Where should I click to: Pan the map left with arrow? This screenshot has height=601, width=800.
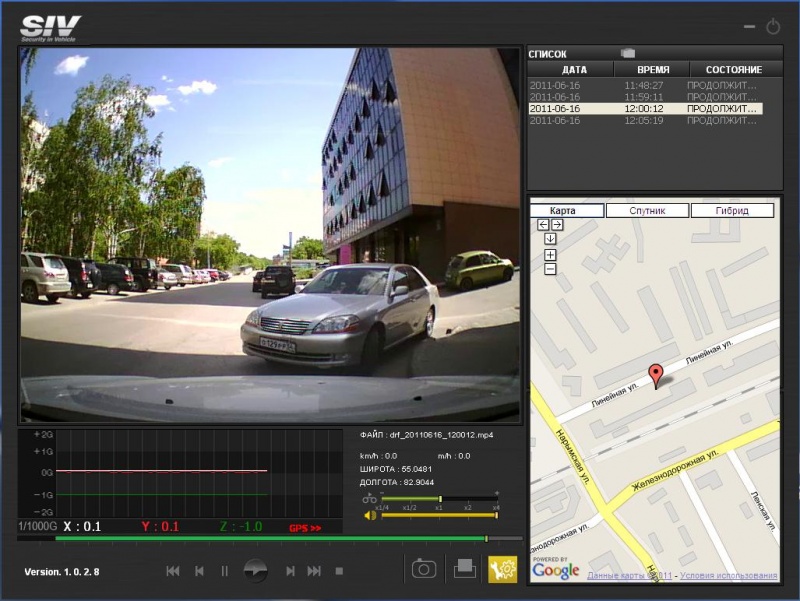pyautogui.click(x=543, y=225)
